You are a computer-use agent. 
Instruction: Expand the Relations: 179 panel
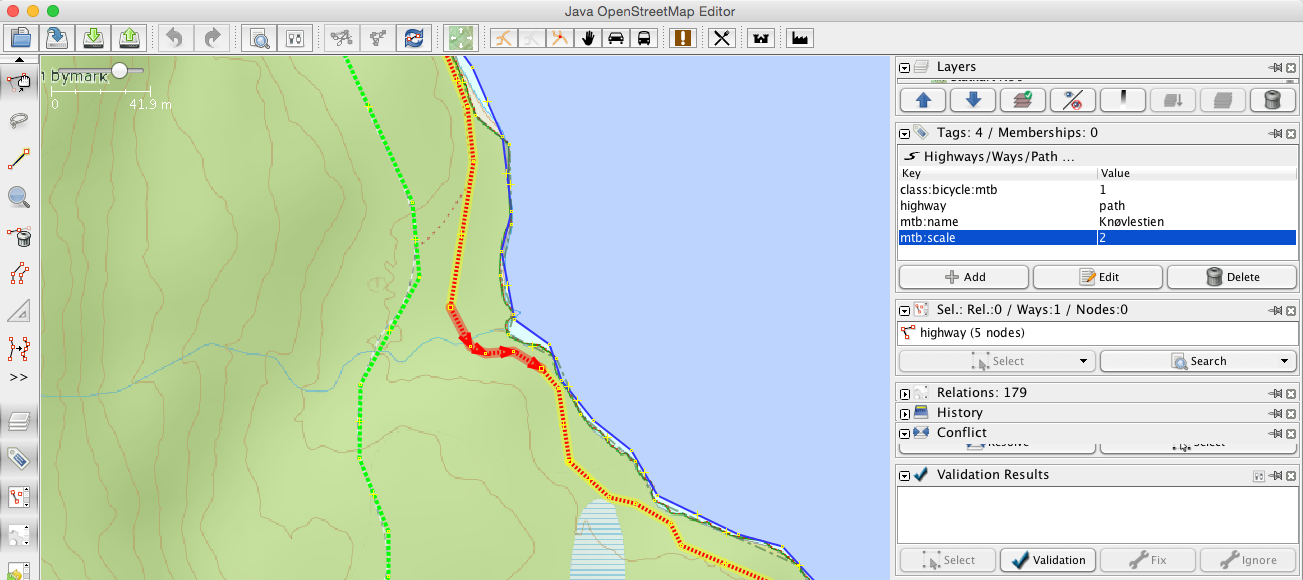point(905,393)
